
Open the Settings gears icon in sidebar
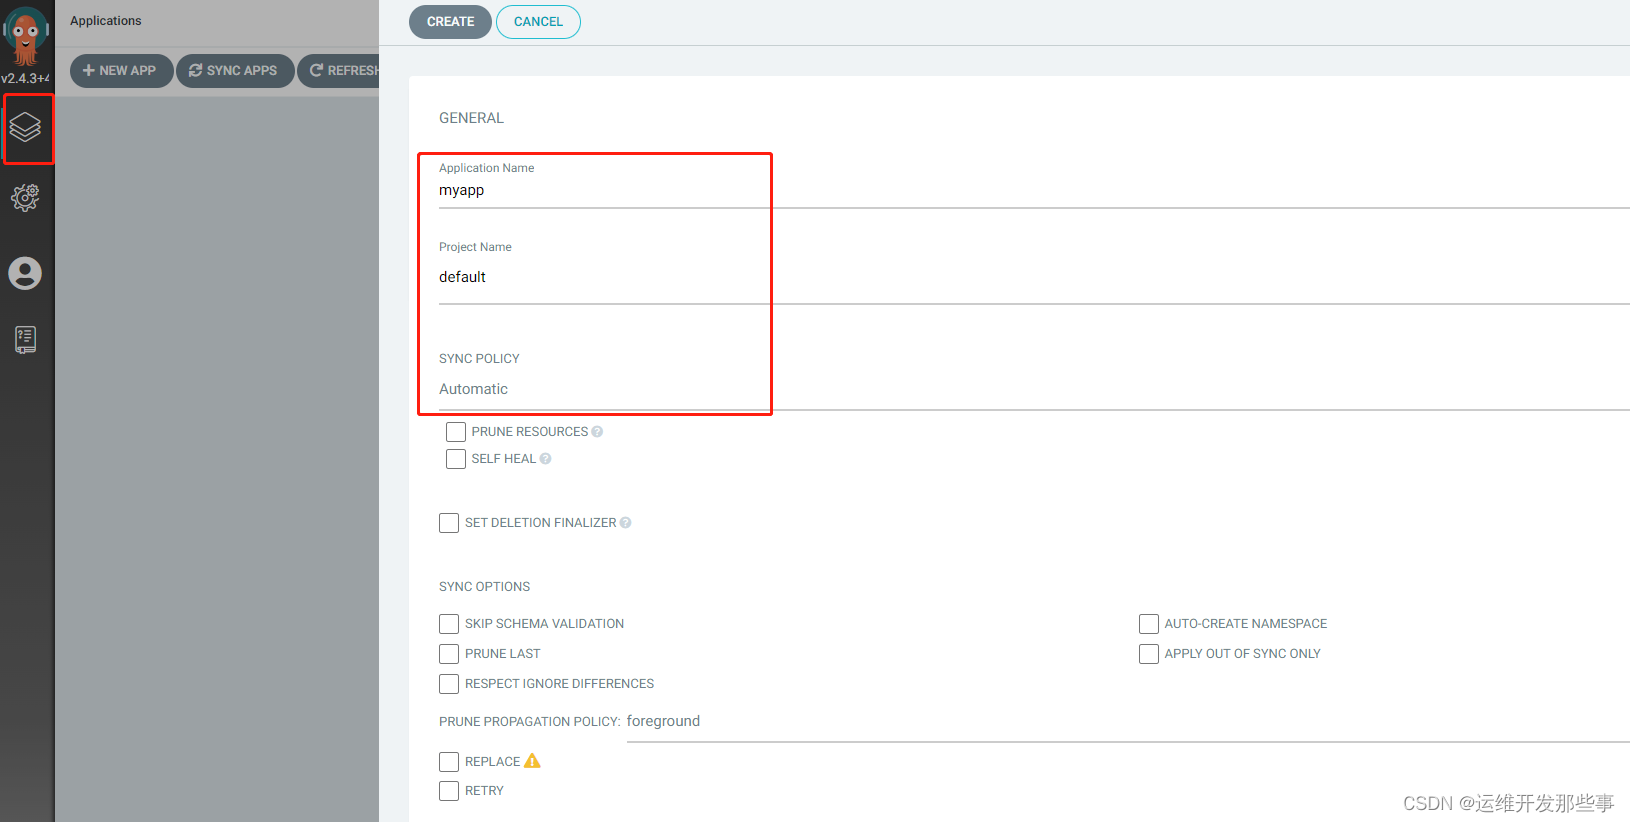pos(25,198)
